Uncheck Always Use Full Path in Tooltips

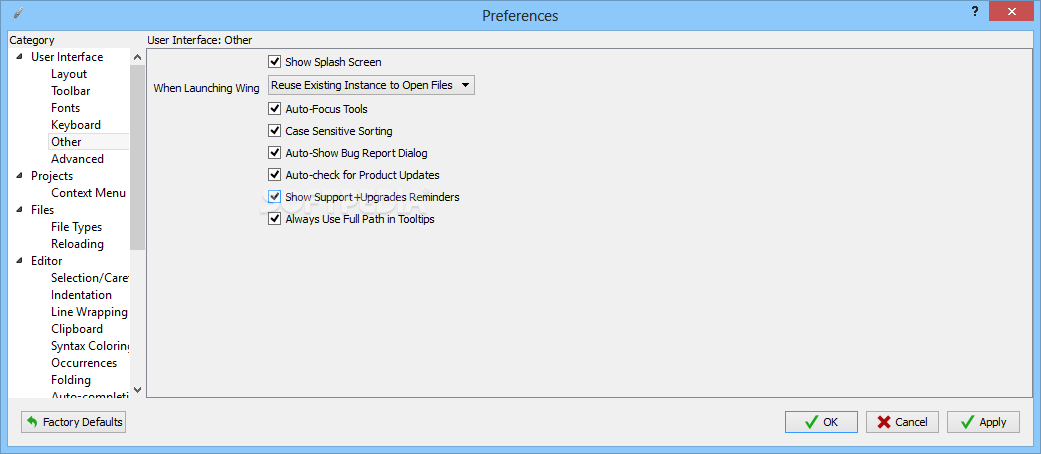pos(275,219)
